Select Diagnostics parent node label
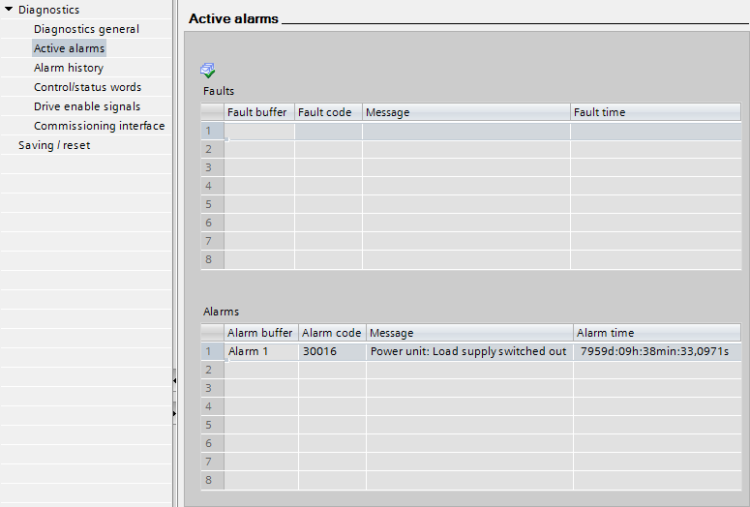The height and width of the screenshot is (507, 750). tap(49, 10)
